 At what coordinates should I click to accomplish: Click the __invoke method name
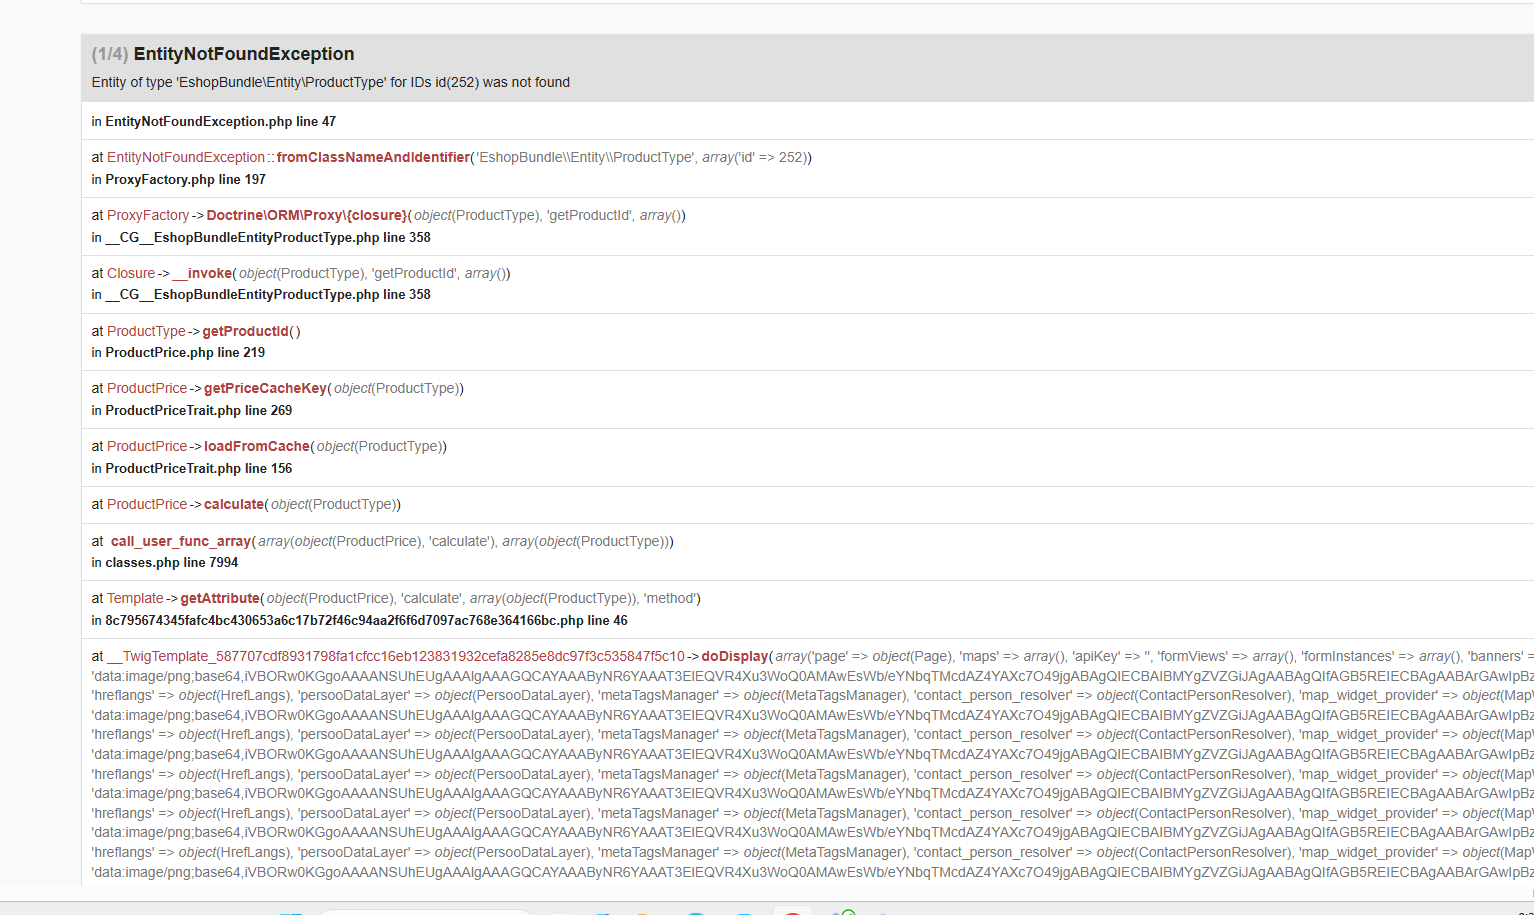[x=202, y=273]
